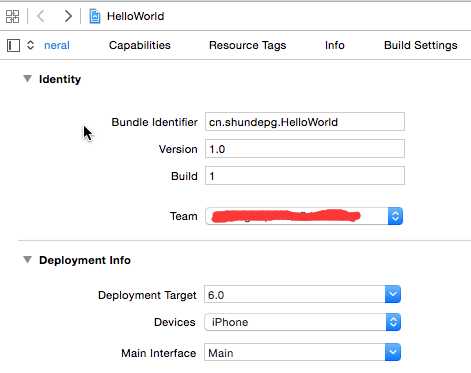
Task: Click the Deployment Info heading
Action: 85,260
